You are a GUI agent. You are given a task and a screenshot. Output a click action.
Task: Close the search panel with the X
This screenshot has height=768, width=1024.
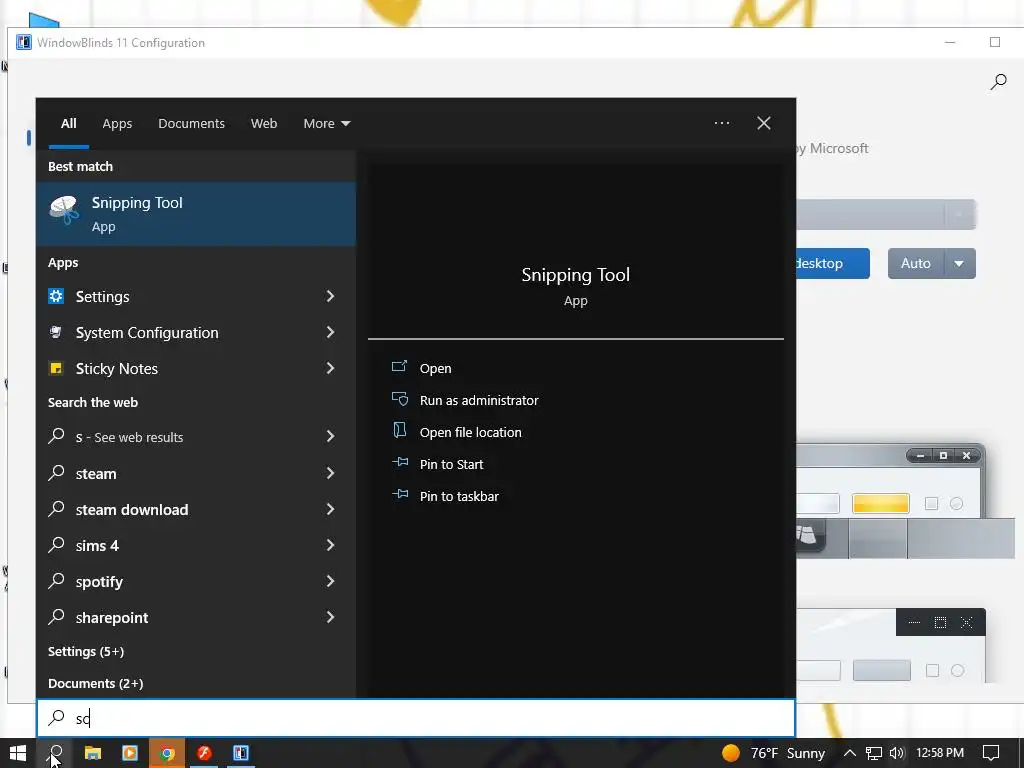[x=763, y=123]
